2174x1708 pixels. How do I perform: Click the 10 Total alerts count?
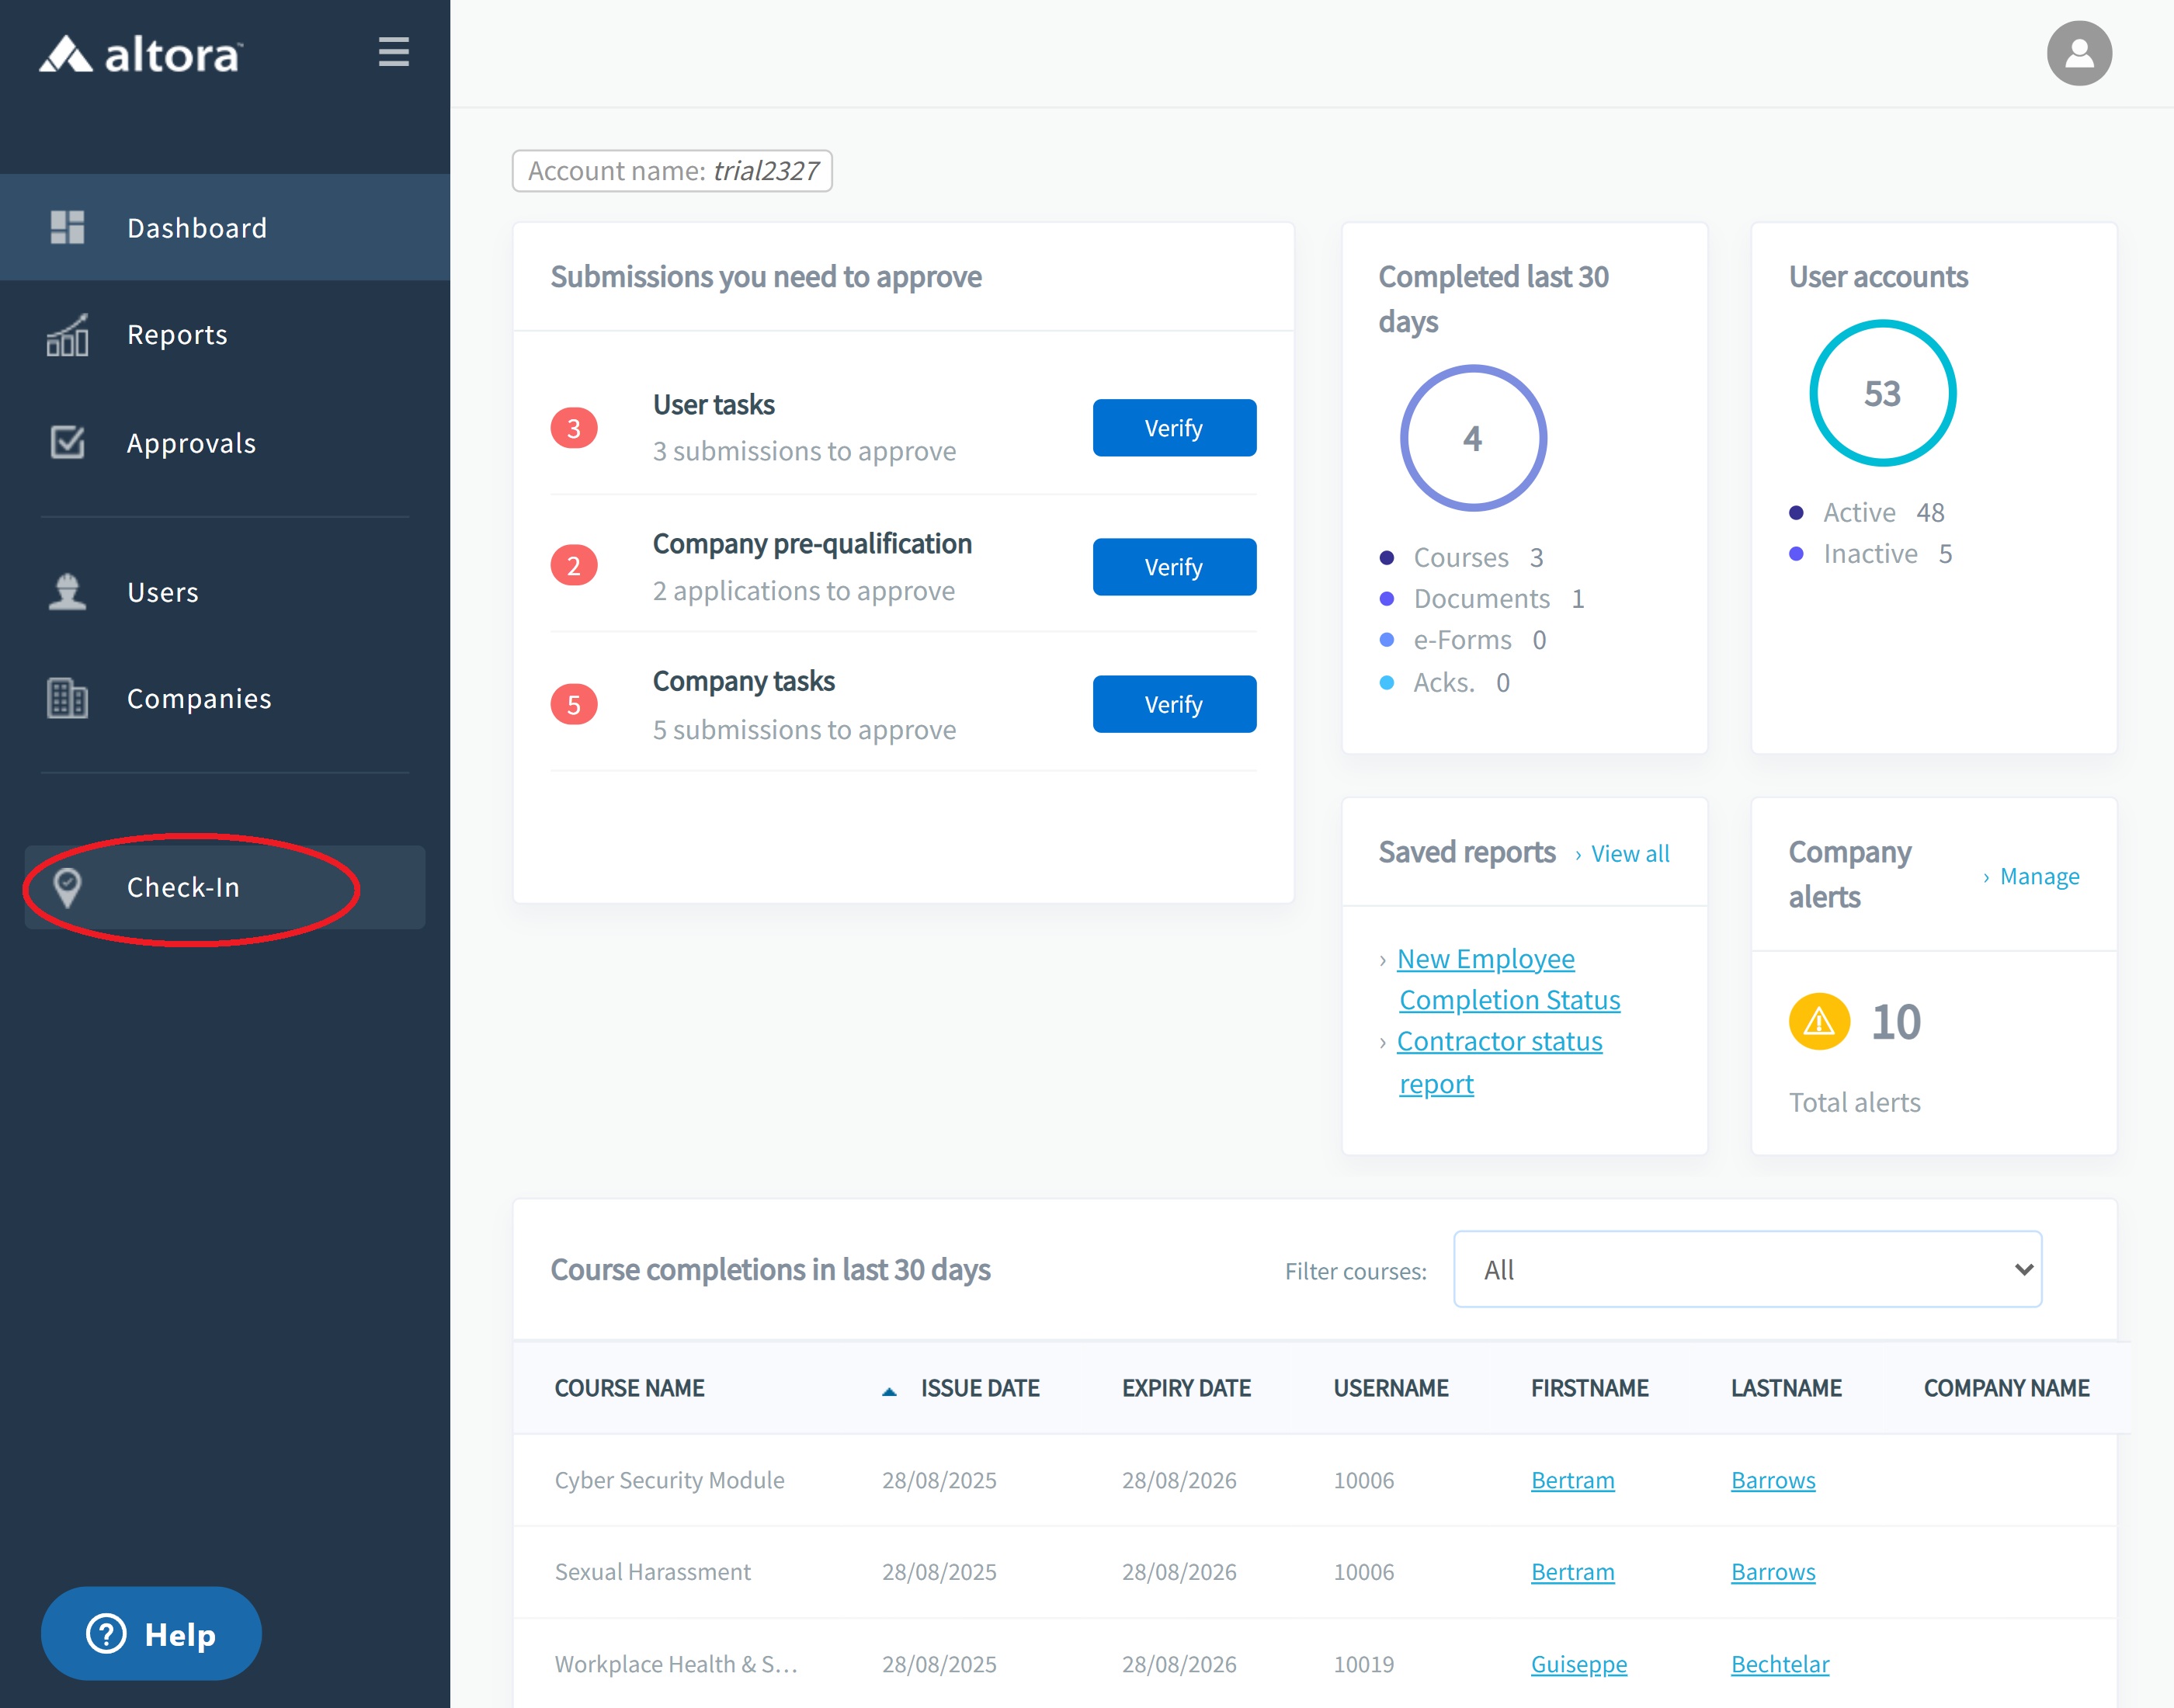(1895, 1022)
